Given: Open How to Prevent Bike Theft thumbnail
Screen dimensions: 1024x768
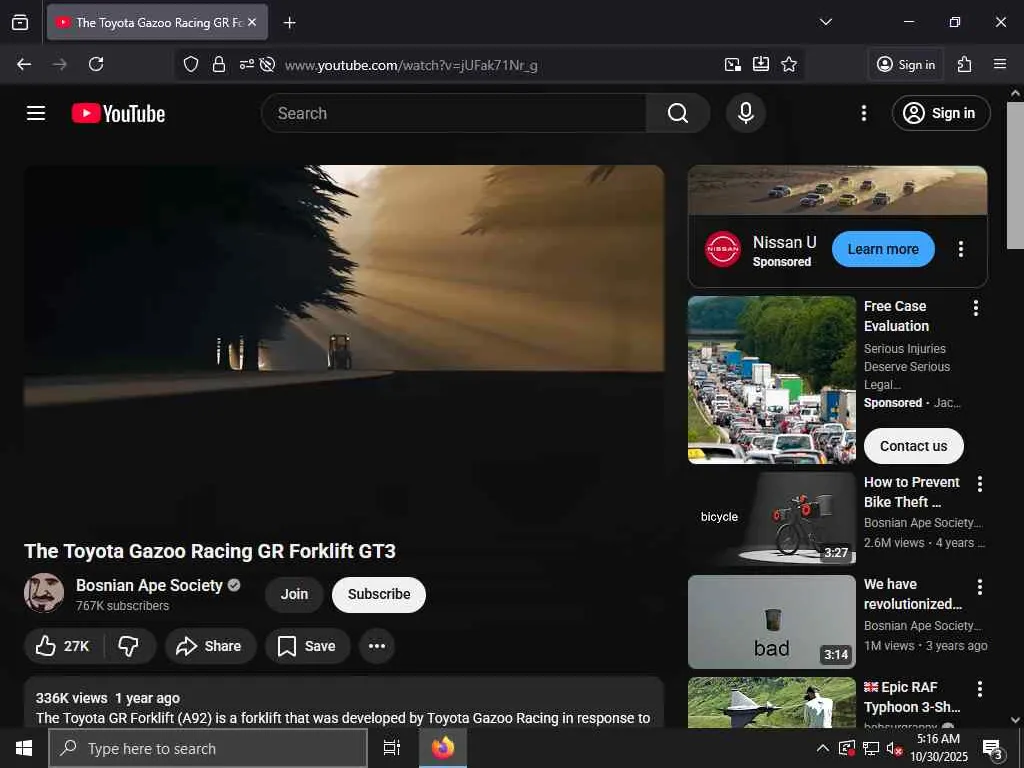Looking at the screenshot, I should click(771, 519).
